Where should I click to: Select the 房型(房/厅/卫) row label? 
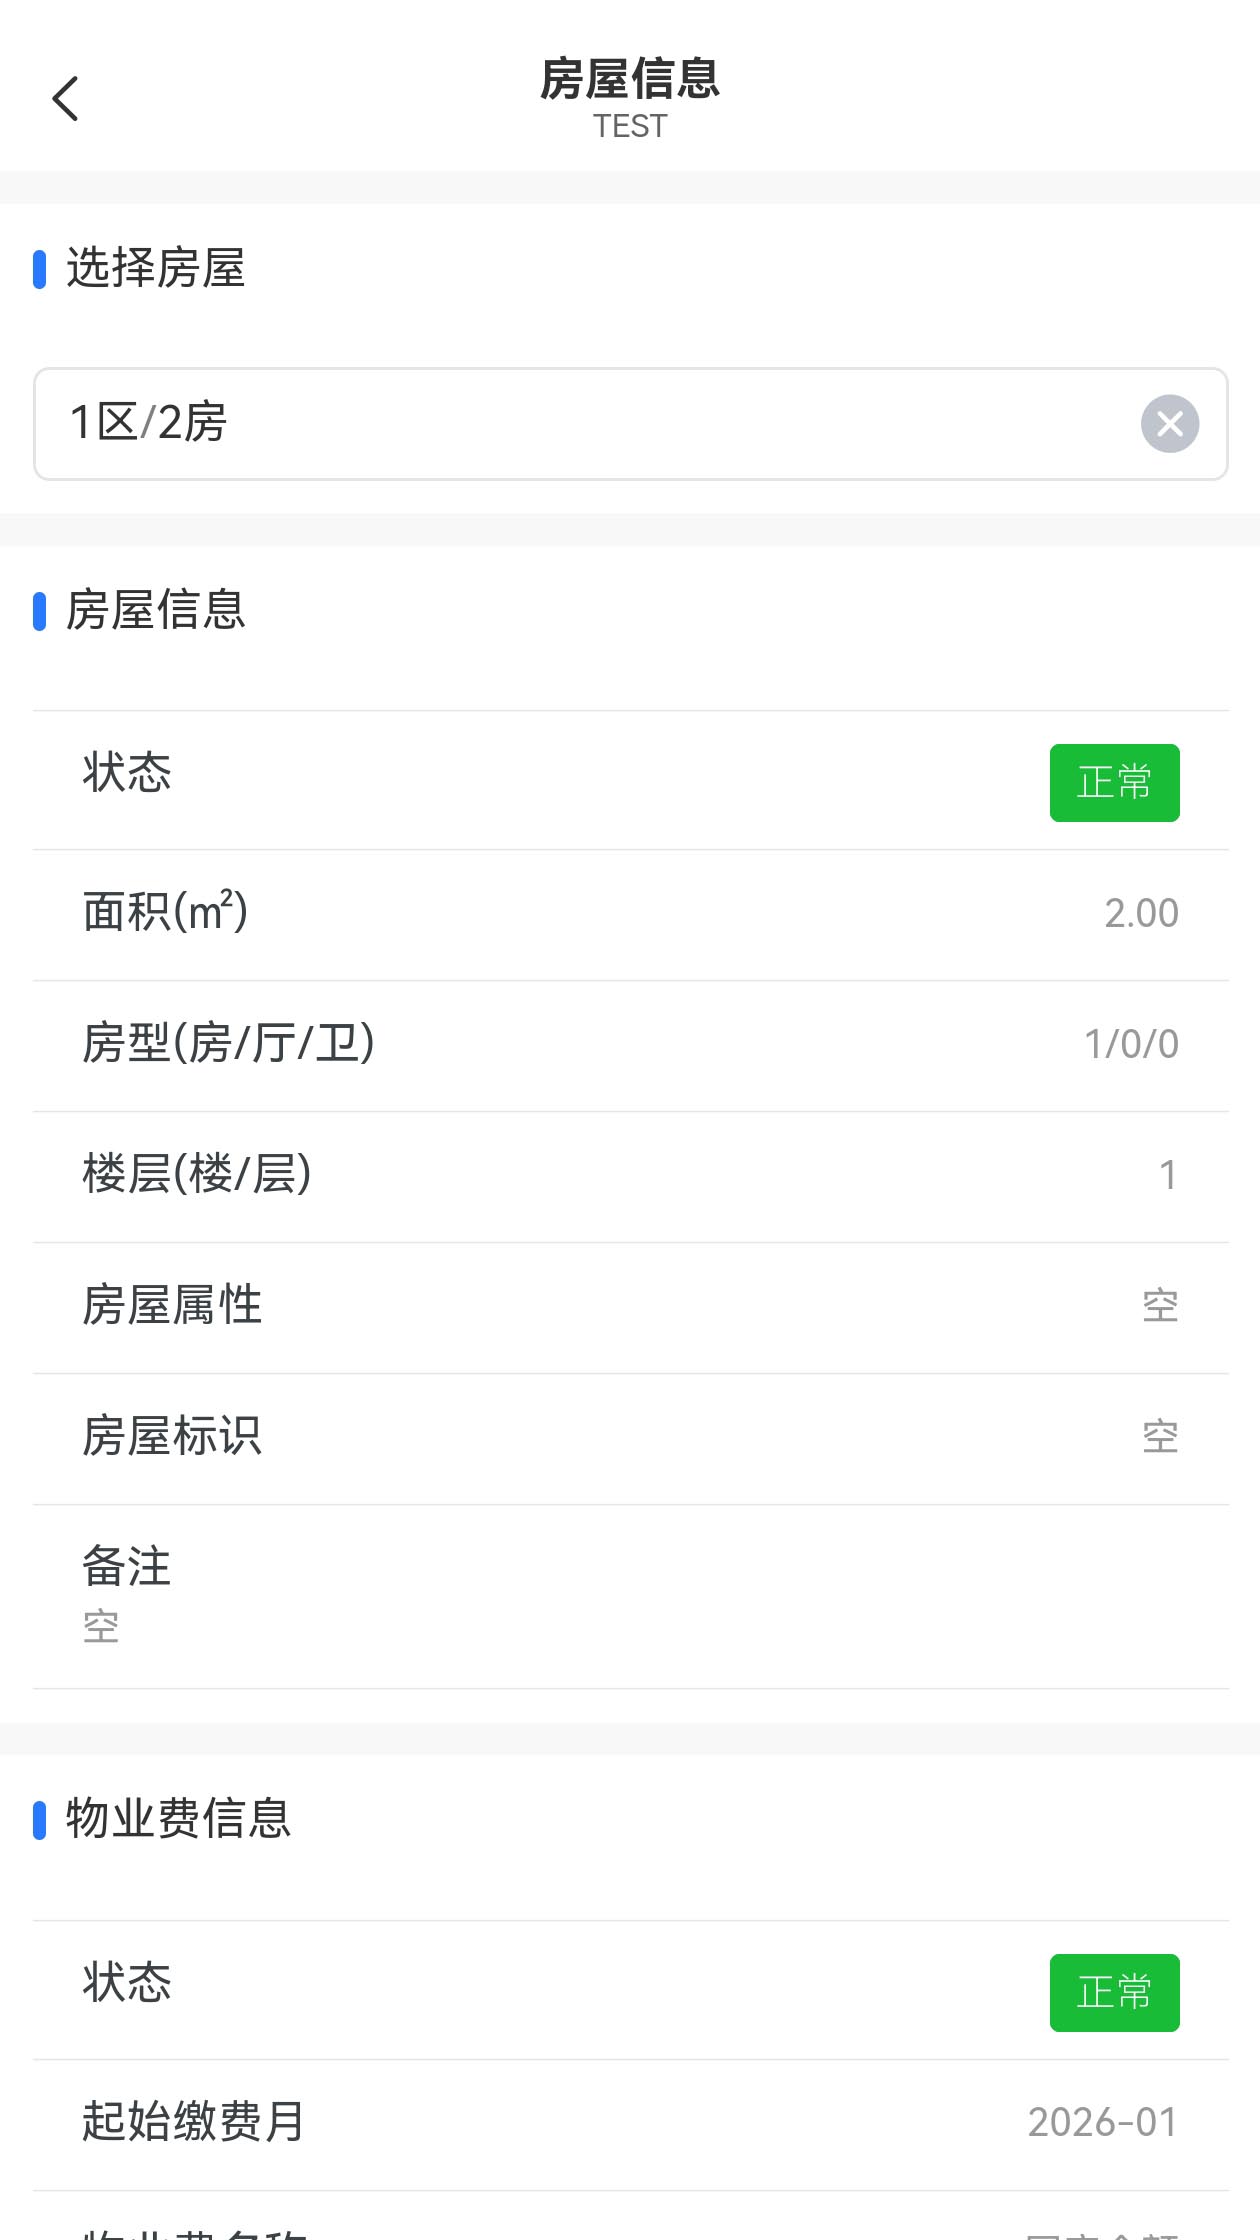228,1043
